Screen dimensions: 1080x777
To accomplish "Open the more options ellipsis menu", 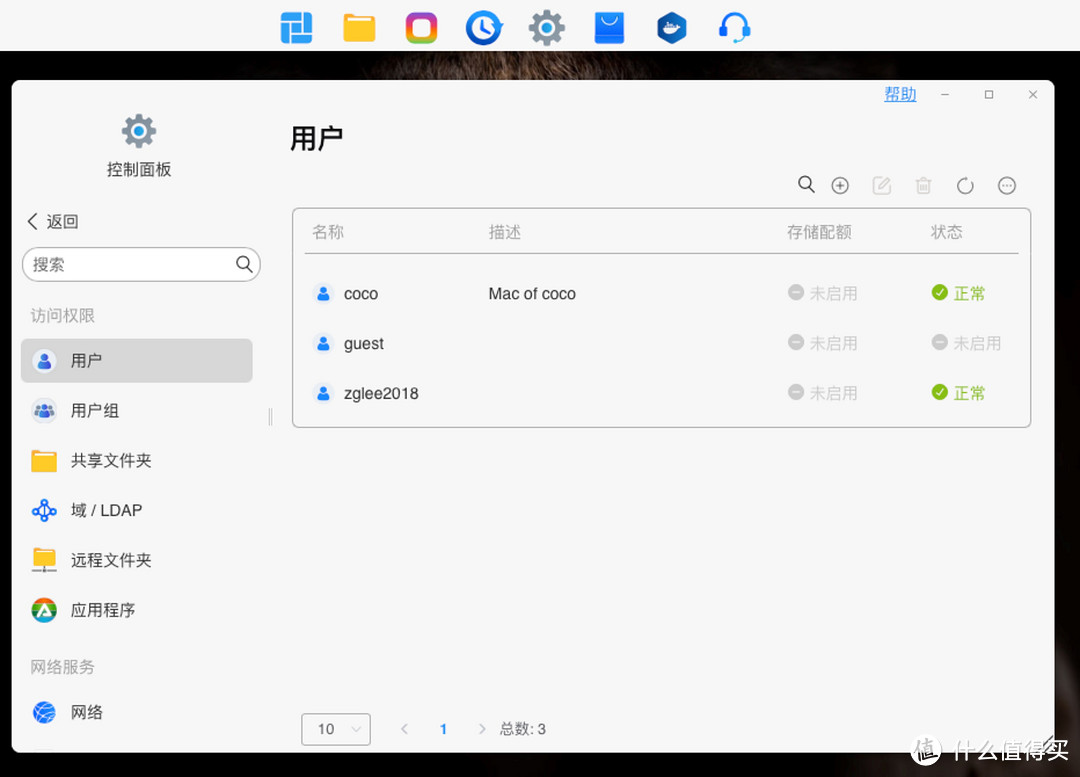I will tap(1007, 185).
